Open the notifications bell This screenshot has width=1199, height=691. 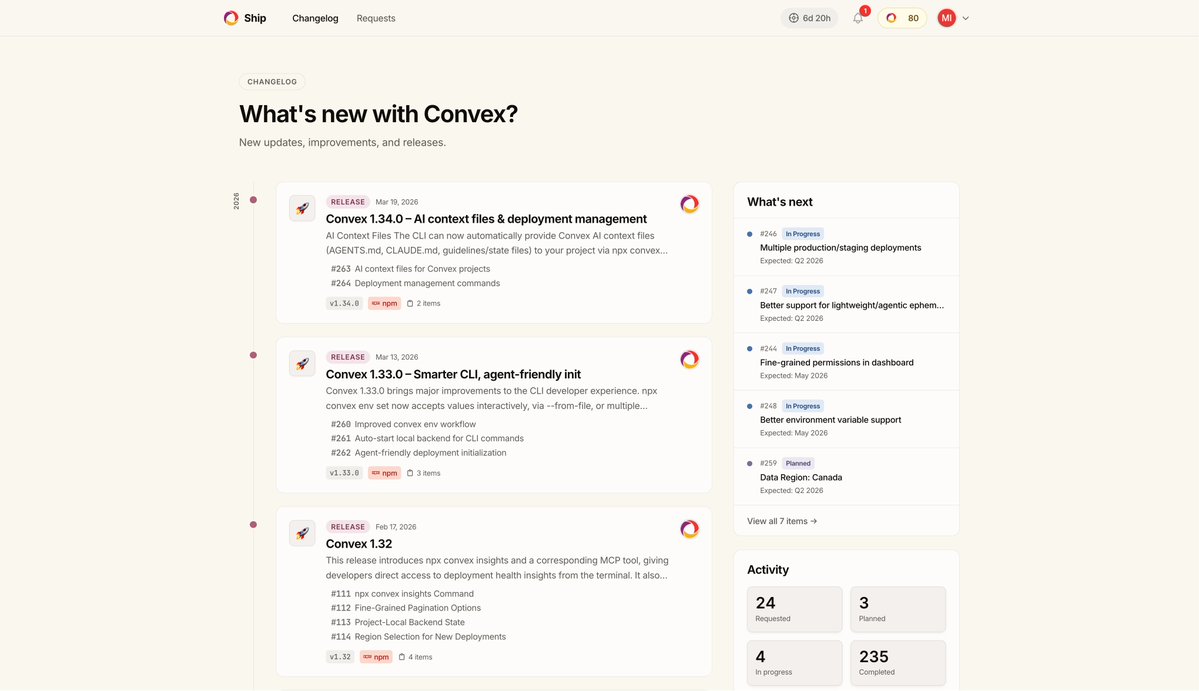[858, 18]
